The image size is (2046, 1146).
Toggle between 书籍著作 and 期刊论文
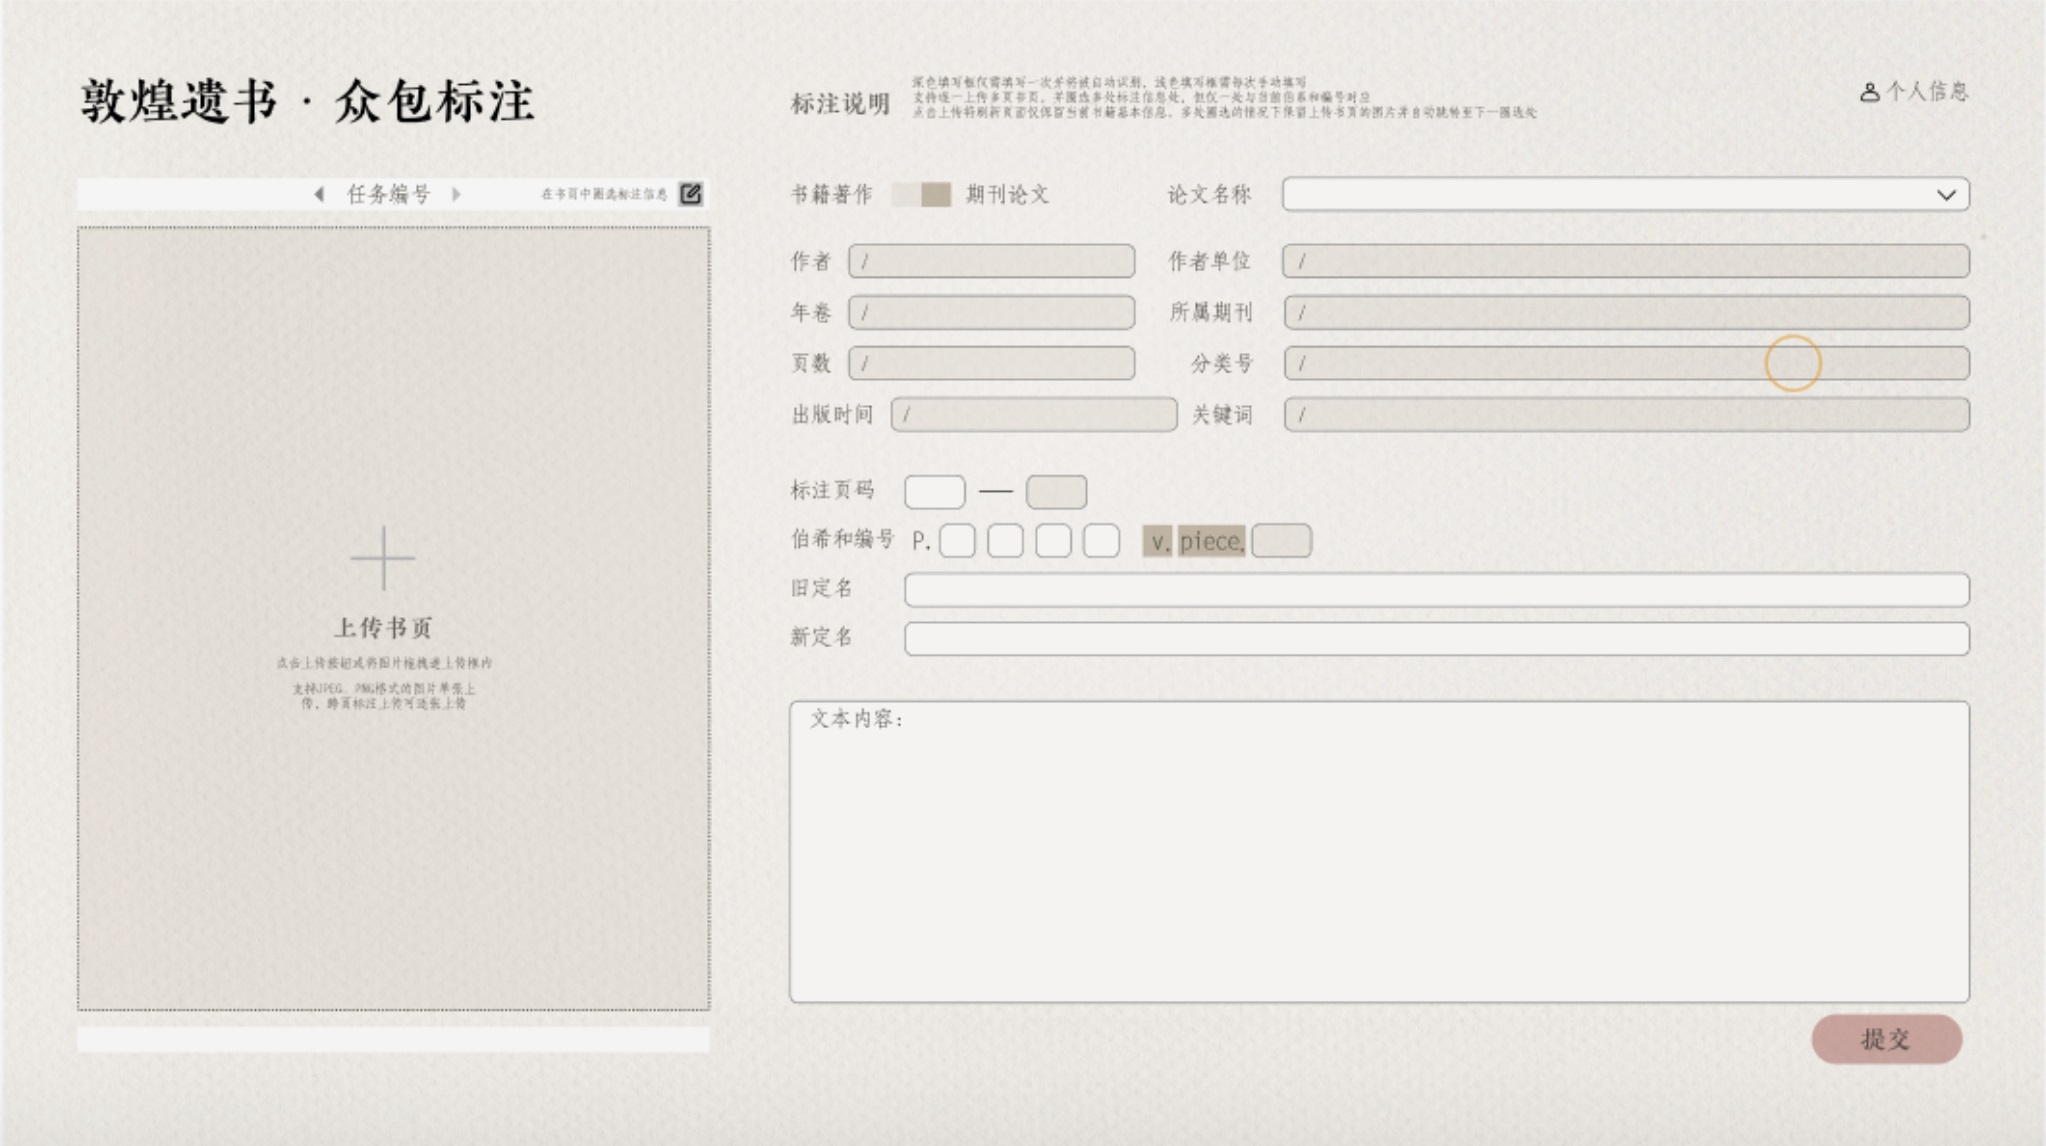[x=921, y=195]
